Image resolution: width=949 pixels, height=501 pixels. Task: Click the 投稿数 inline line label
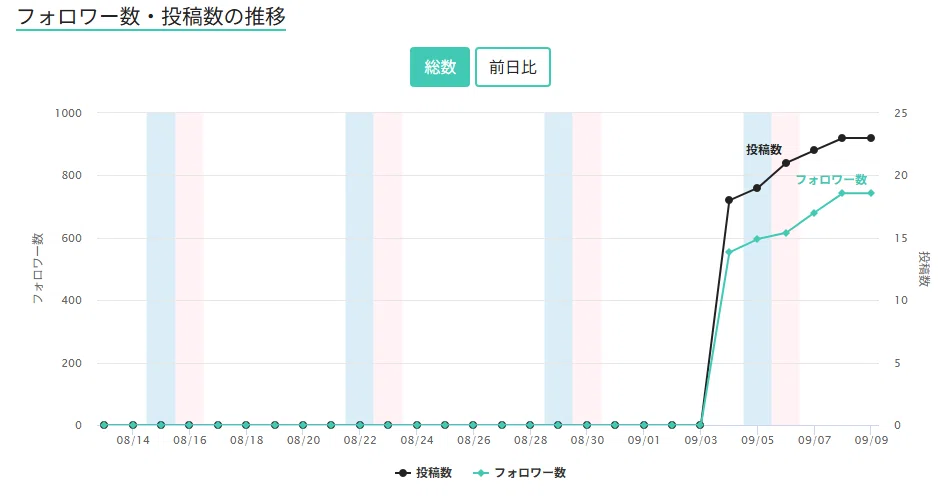pos(764,149)
